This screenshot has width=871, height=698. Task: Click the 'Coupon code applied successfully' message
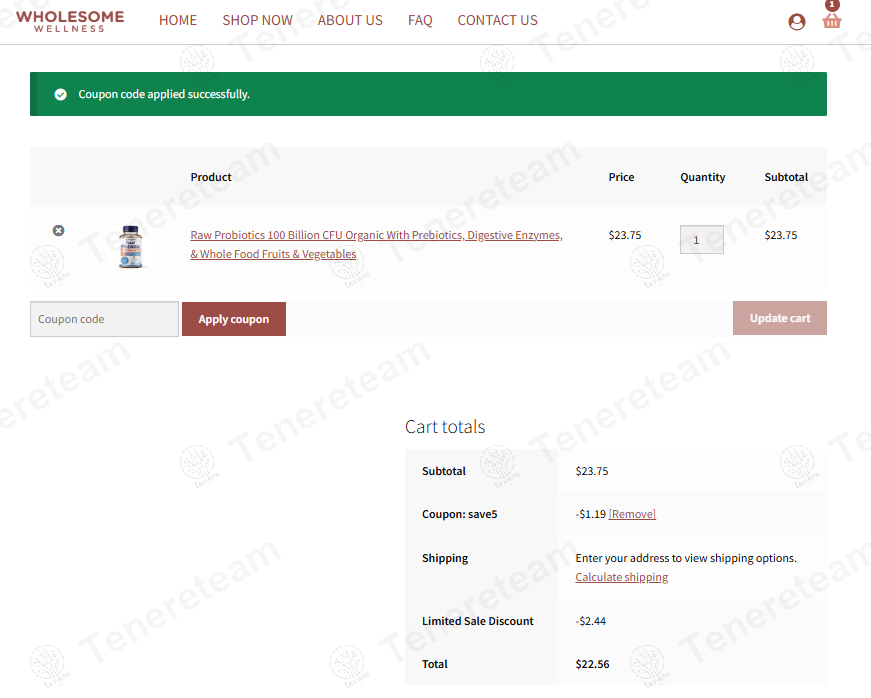pyautogui.click(x=164, y=94)
